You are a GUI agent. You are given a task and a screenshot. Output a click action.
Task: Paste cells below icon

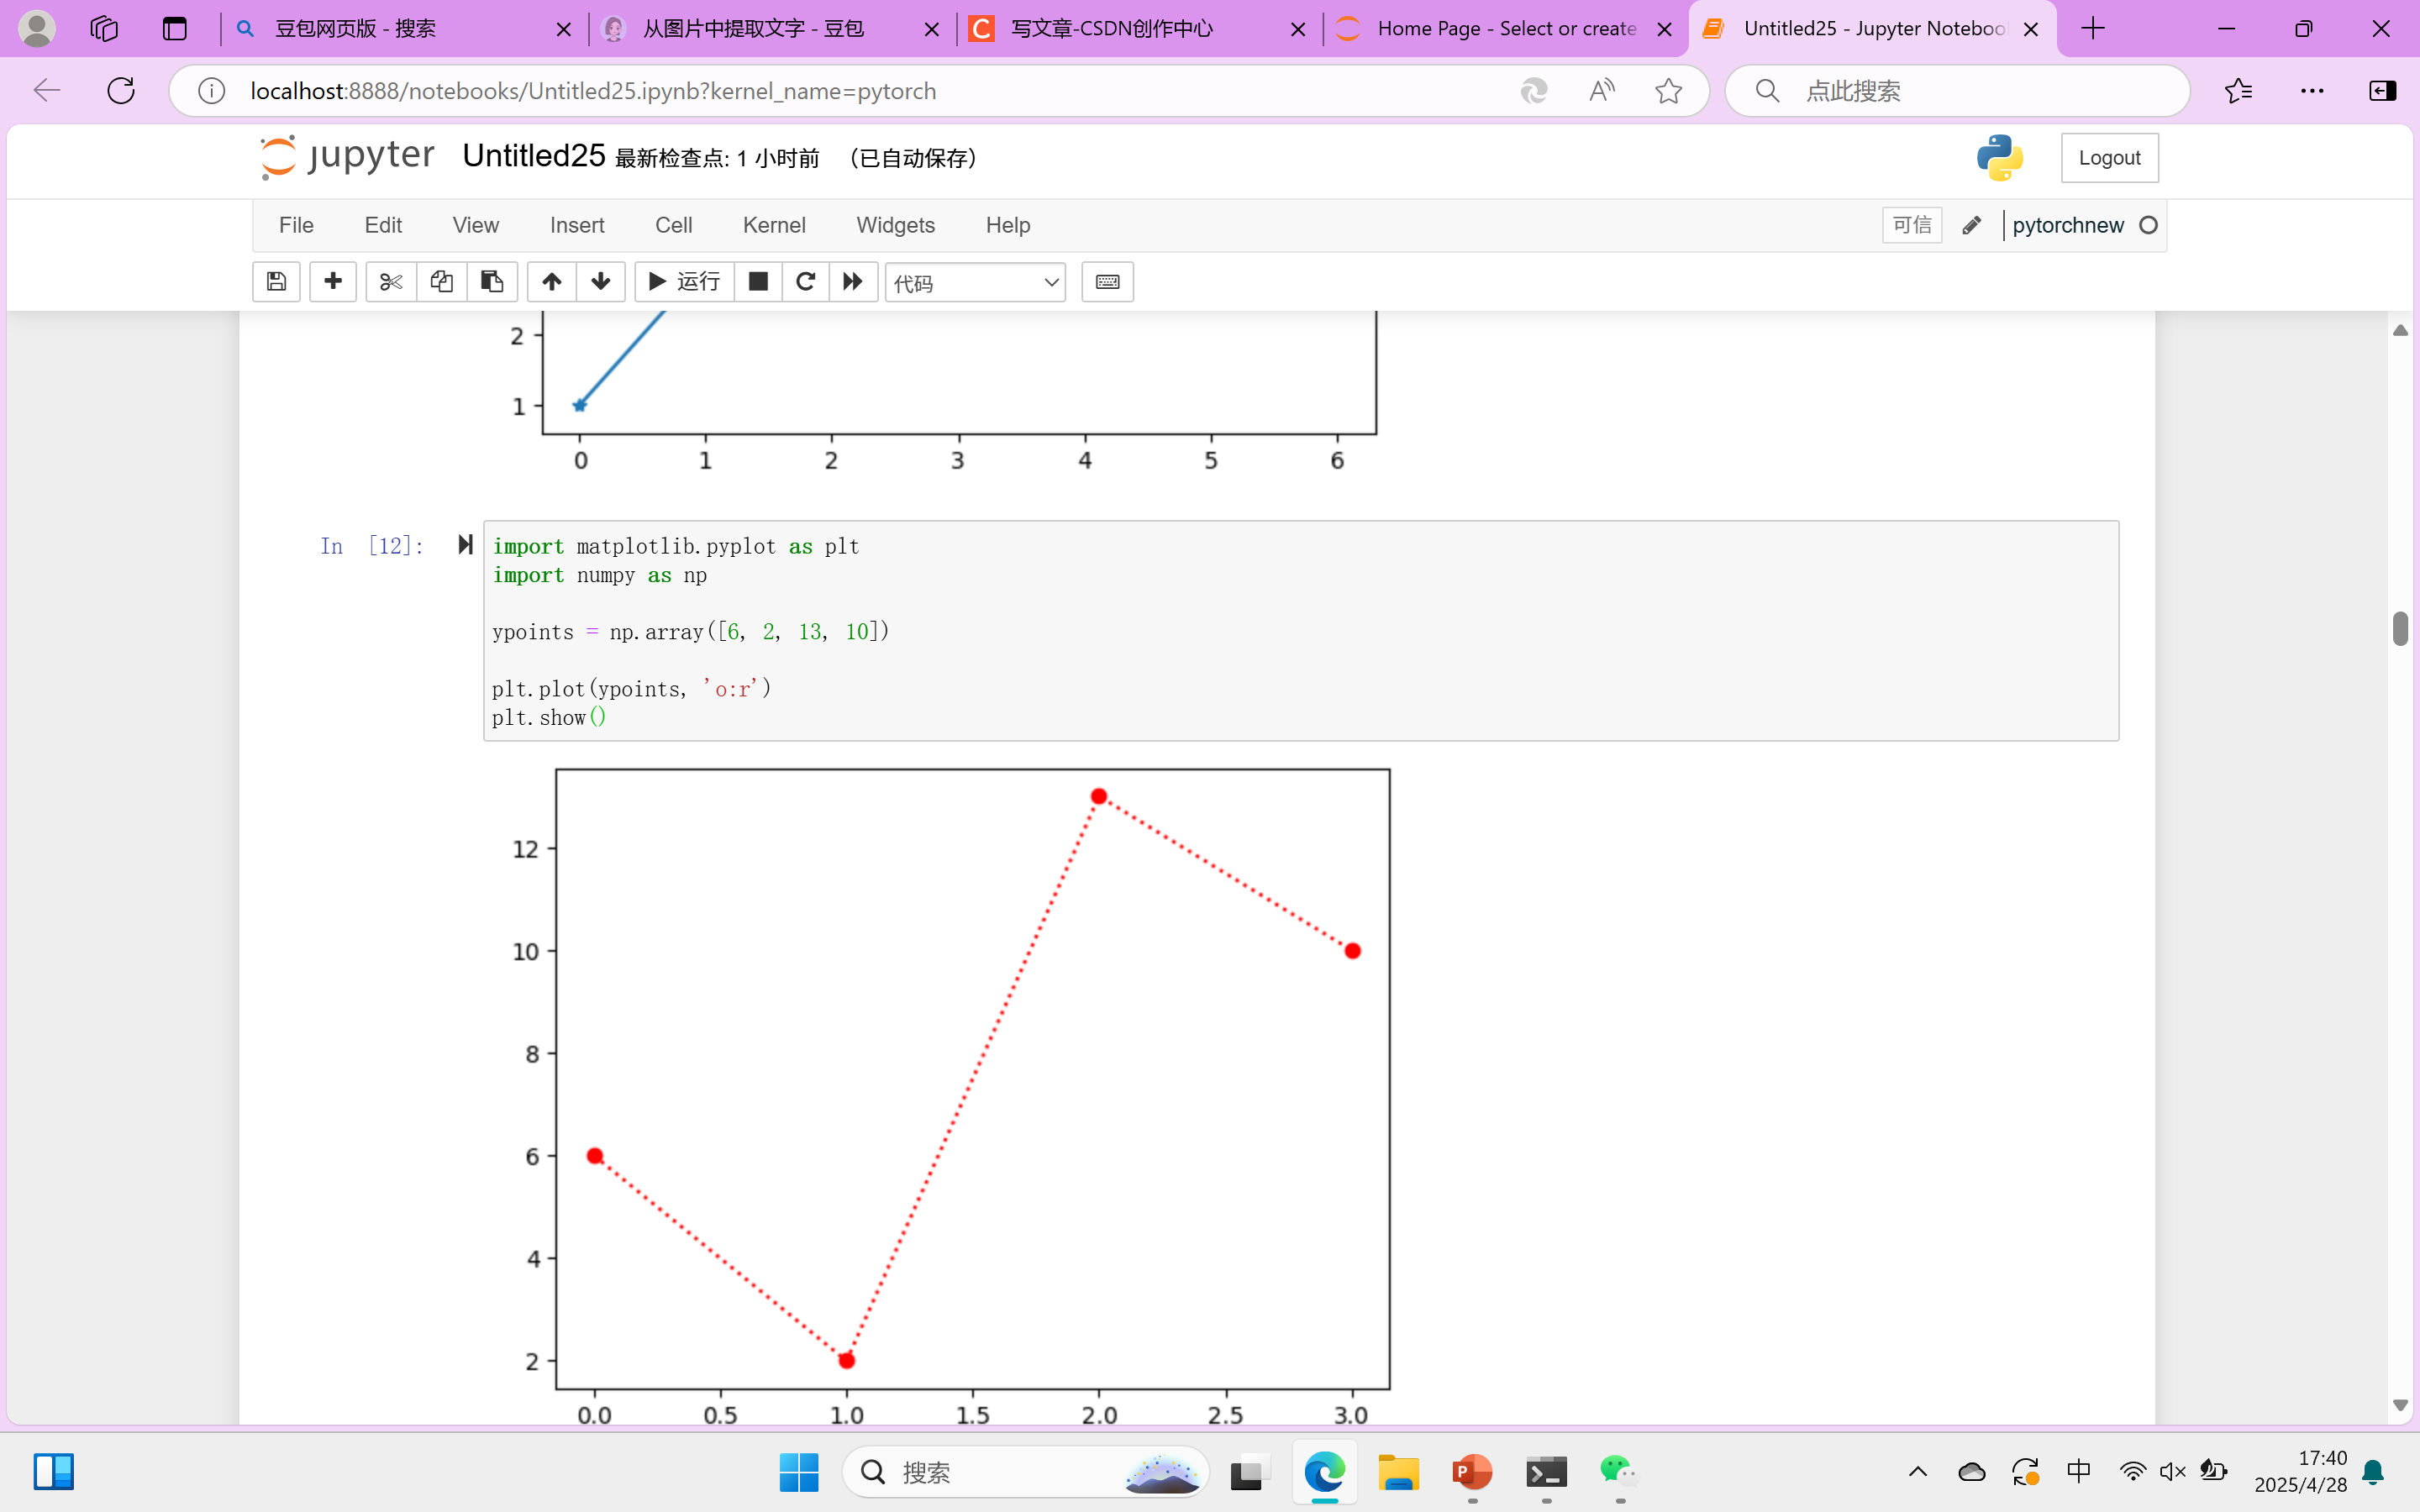pos(491,282)
